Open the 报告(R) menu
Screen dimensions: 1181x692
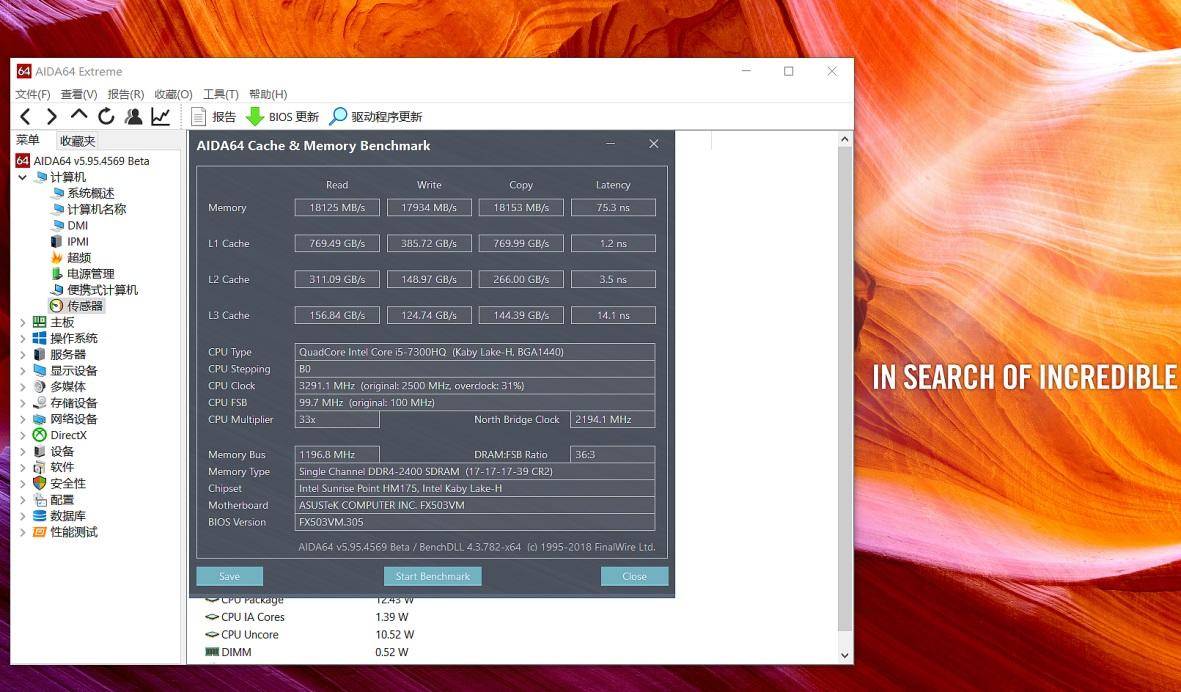coord(125,93)
